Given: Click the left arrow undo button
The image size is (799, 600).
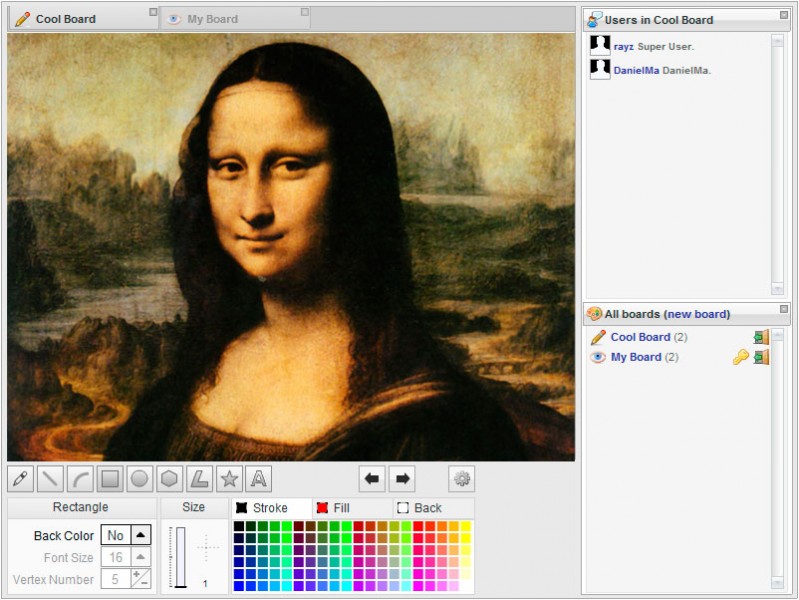Looking at the screenshot, I should (372, 479).
